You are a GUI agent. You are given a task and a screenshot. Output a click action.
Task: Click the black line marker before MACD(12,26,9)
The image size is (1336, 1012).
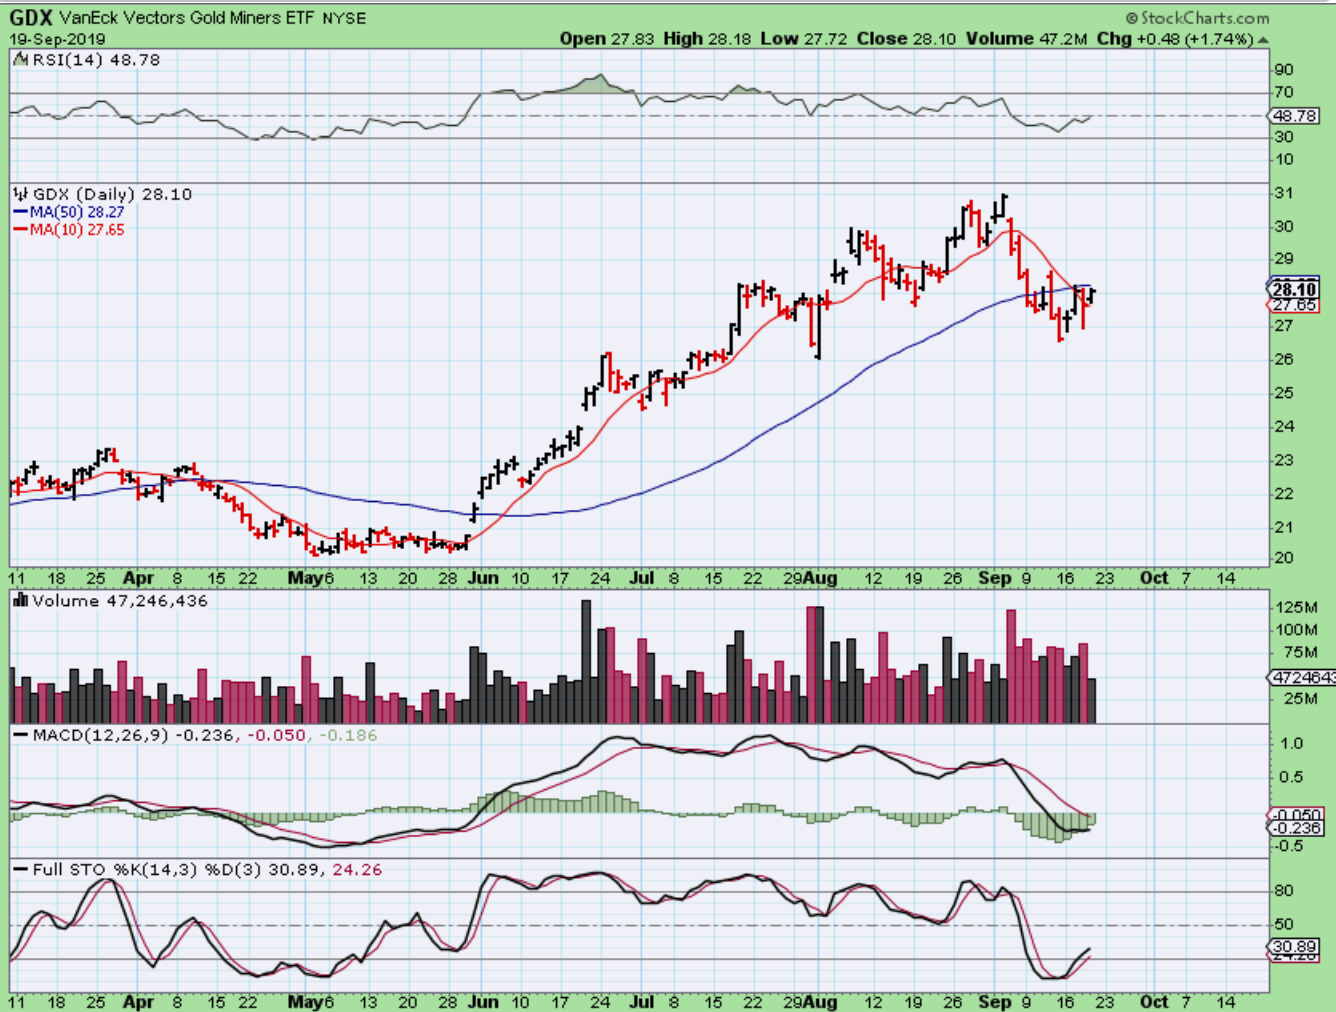pos(20,735)
